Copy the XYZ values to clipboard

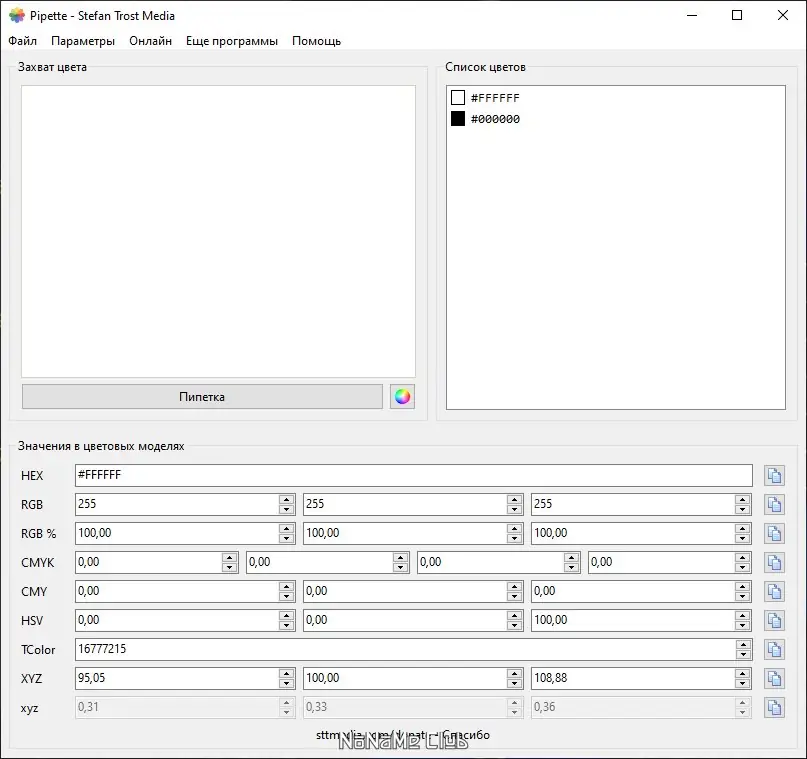774,679
